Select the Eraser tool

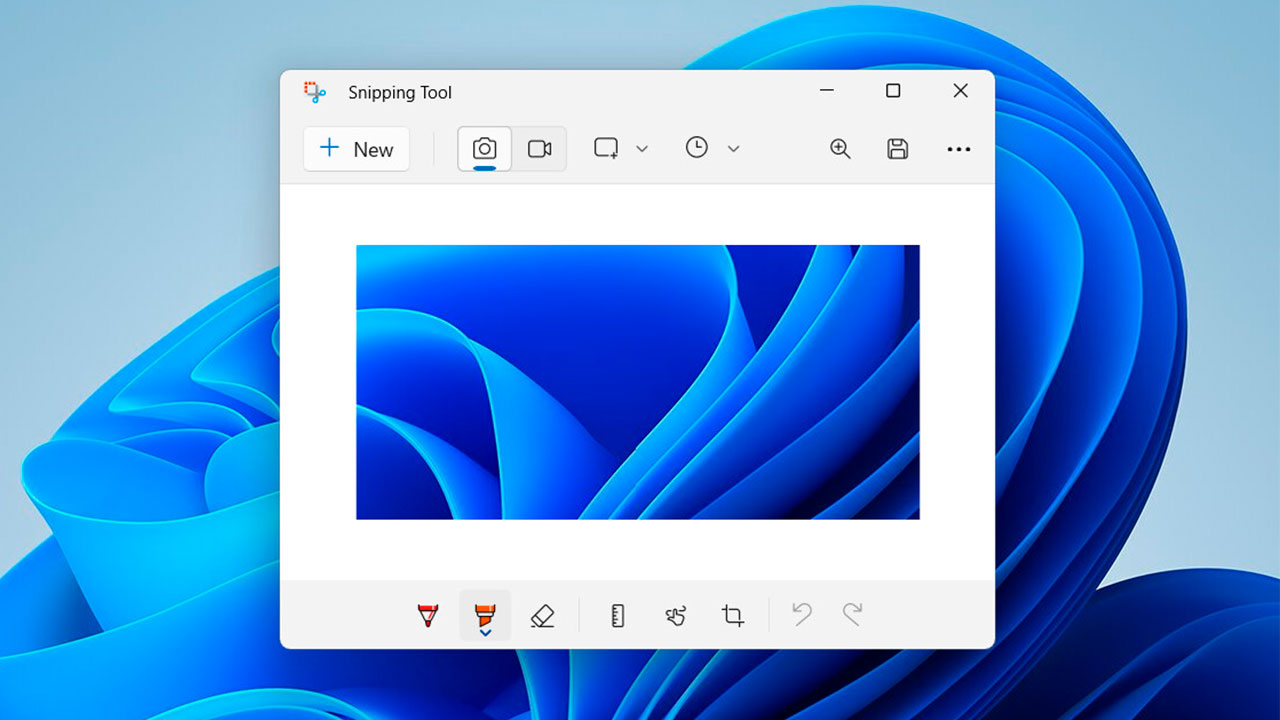pos(542,615)
